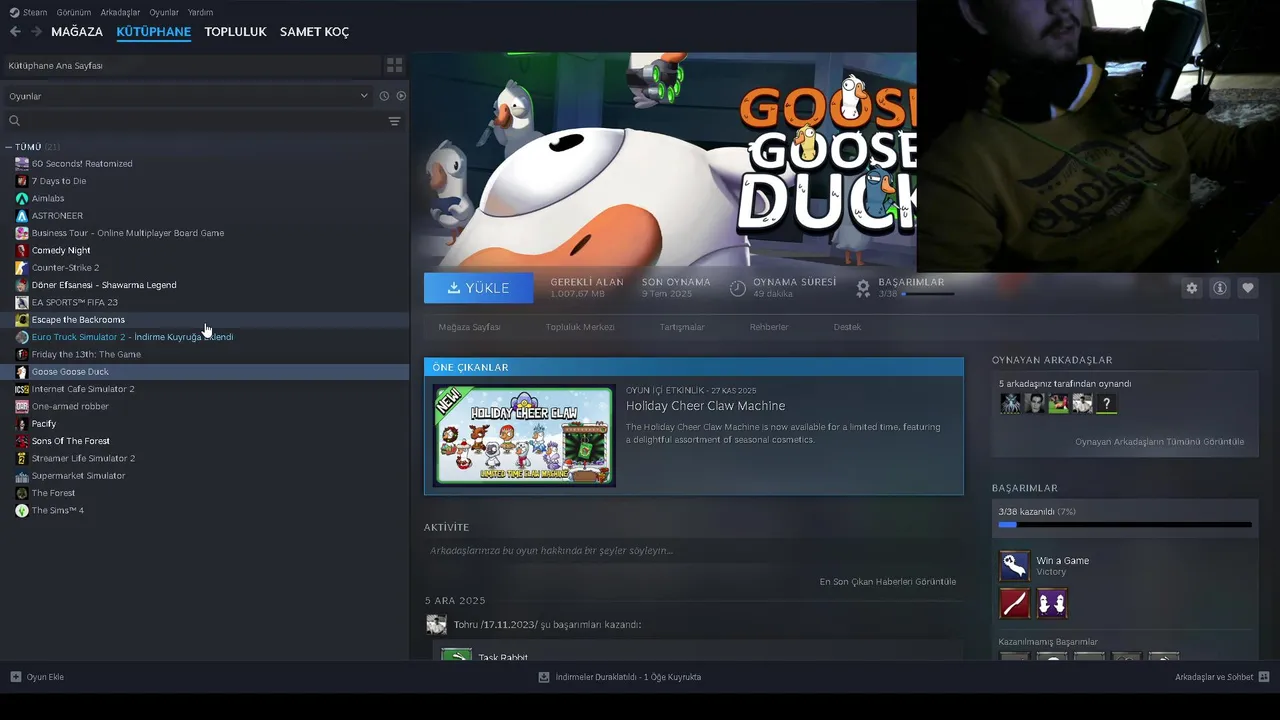Click achievements progress bar in header
Viewport: 1280px width, 720px height.
click(927, 294)
